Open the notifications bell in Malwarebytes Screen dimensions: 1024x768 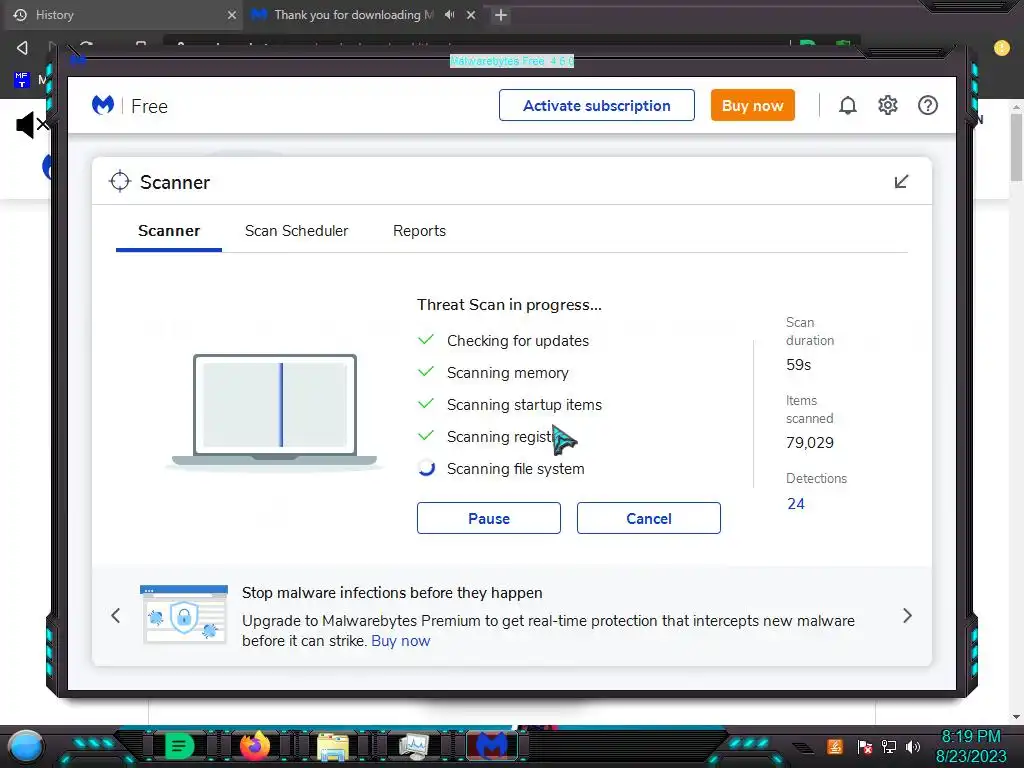click(847, 105)
